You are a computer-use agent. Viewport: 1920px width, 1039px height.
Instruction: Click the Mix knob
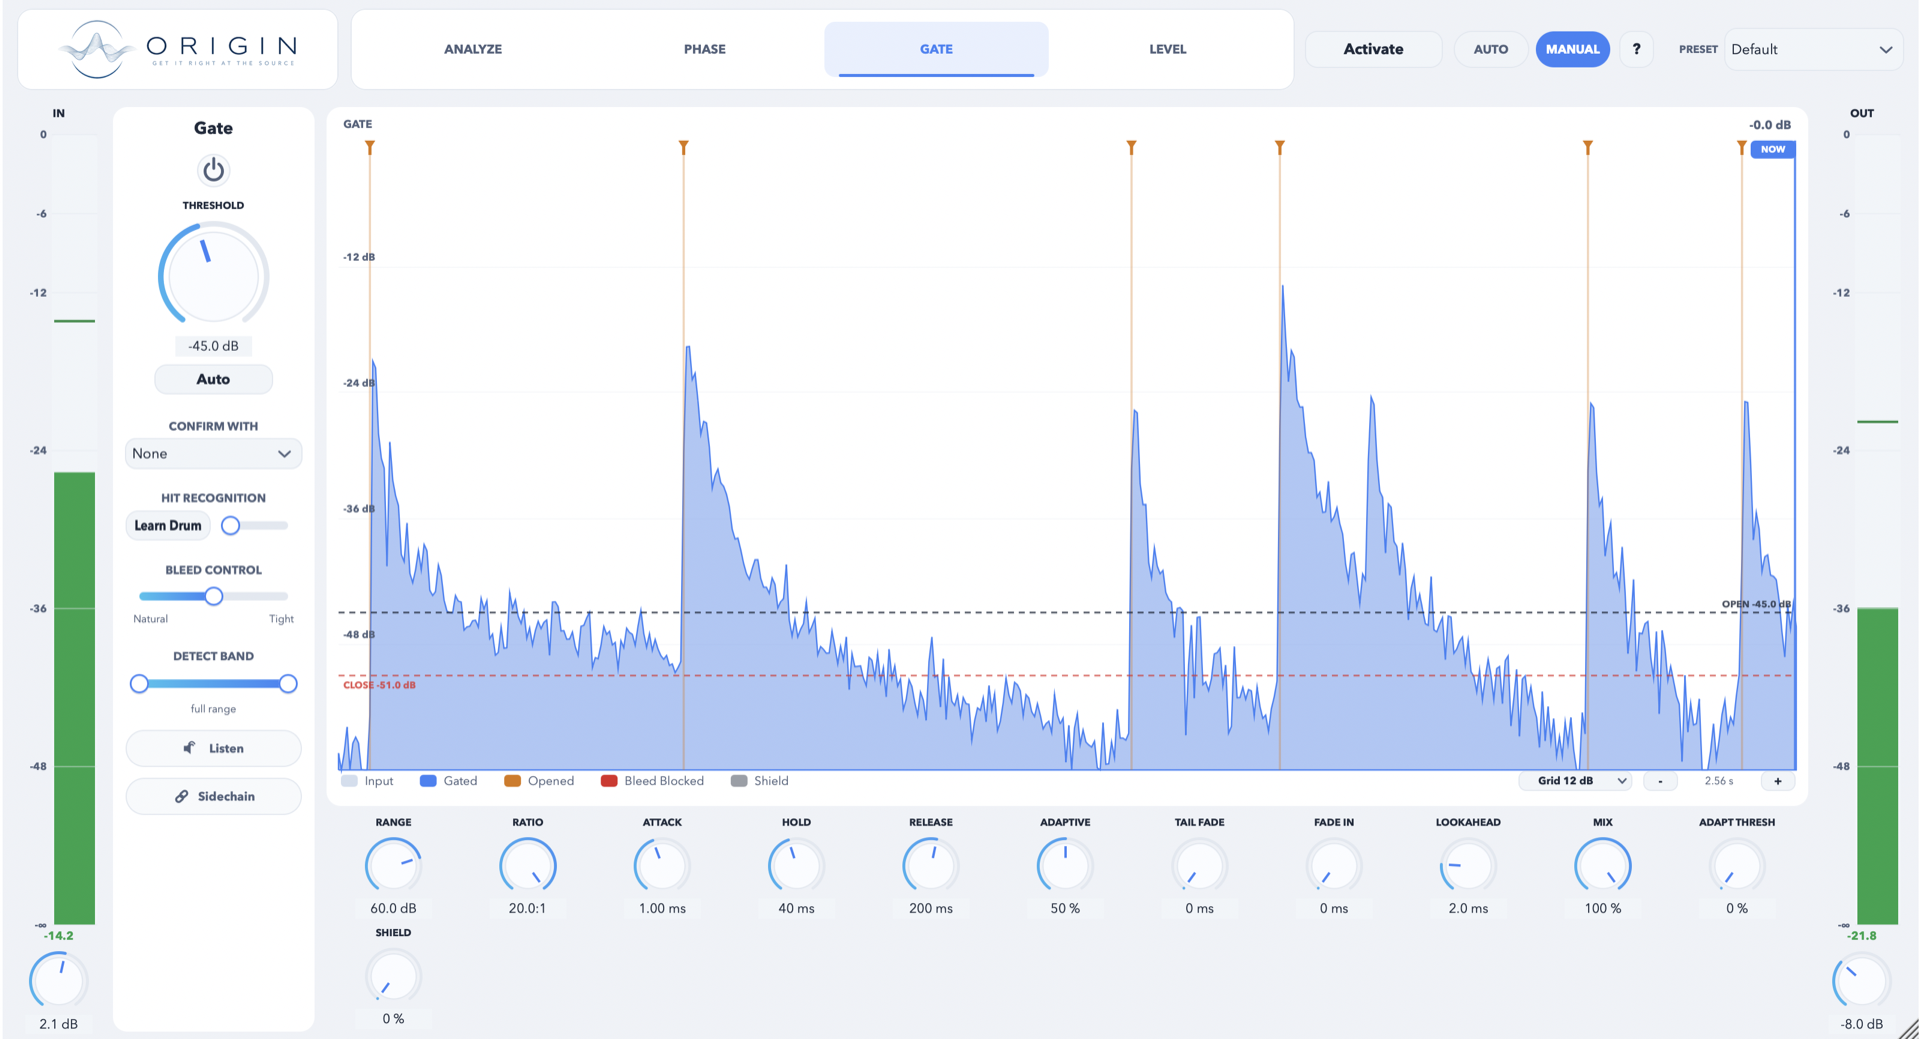tap(1602, 865)
